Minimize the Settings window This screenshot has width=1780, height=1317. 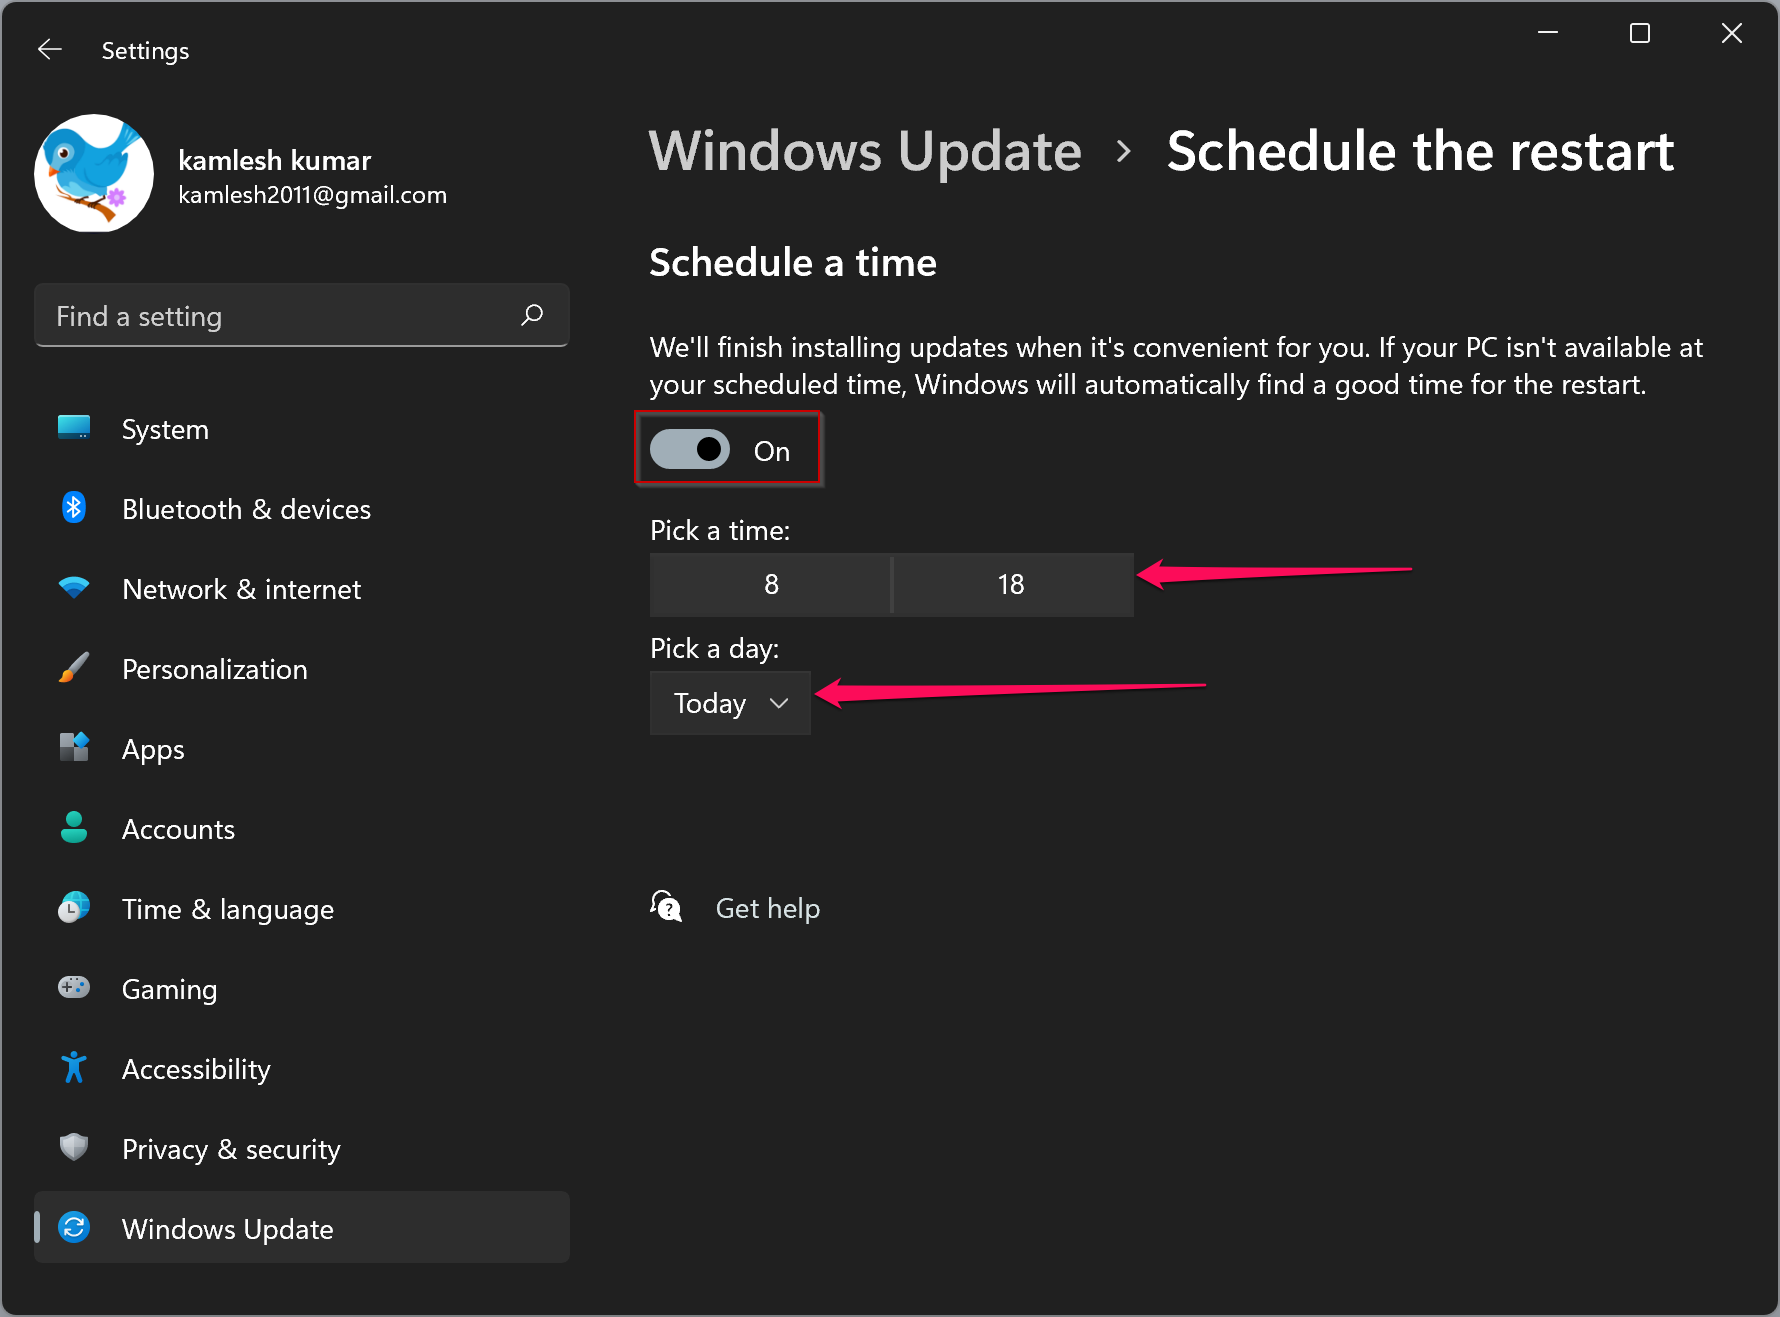click(1547, 33)
